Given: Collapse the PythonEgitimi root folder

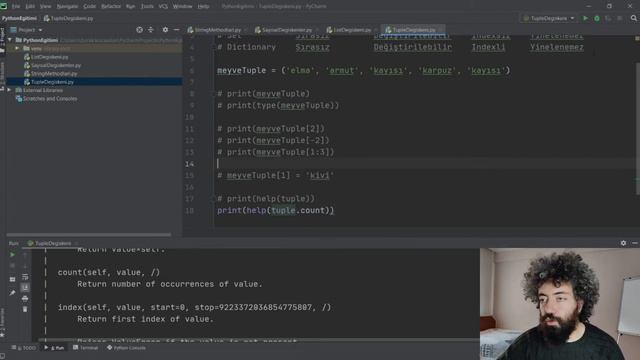Looking at the screenshot, I should 10,40.
